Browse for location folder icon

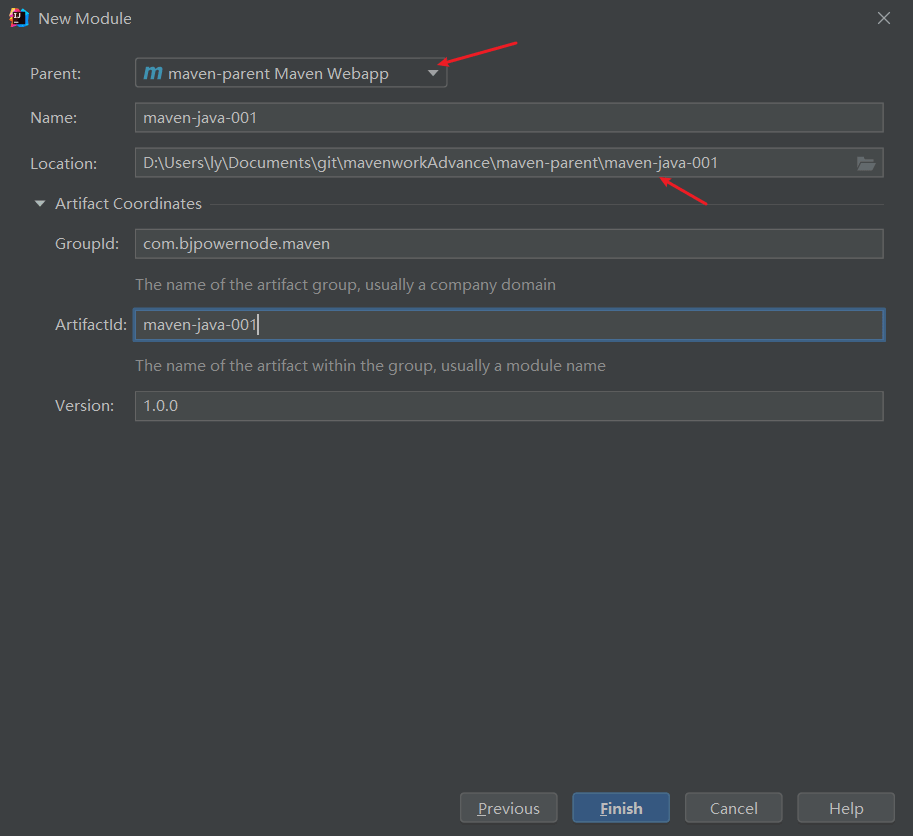866,164
